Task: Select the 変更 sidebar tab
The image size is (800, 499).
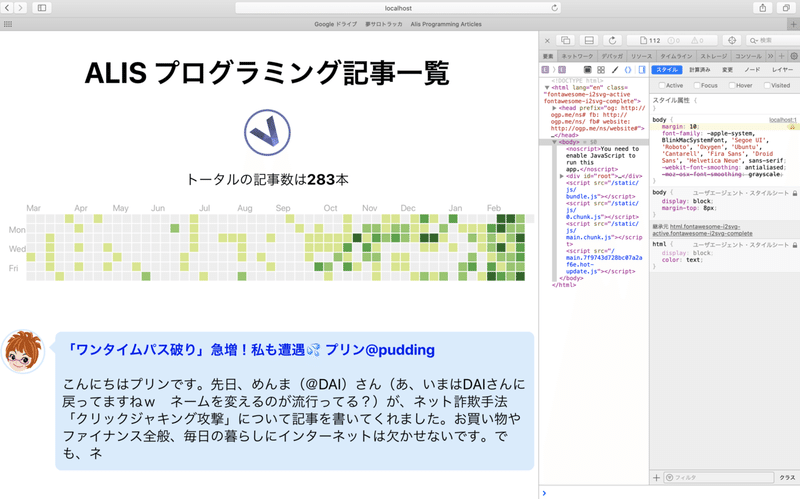Action: tap(727, 69)
